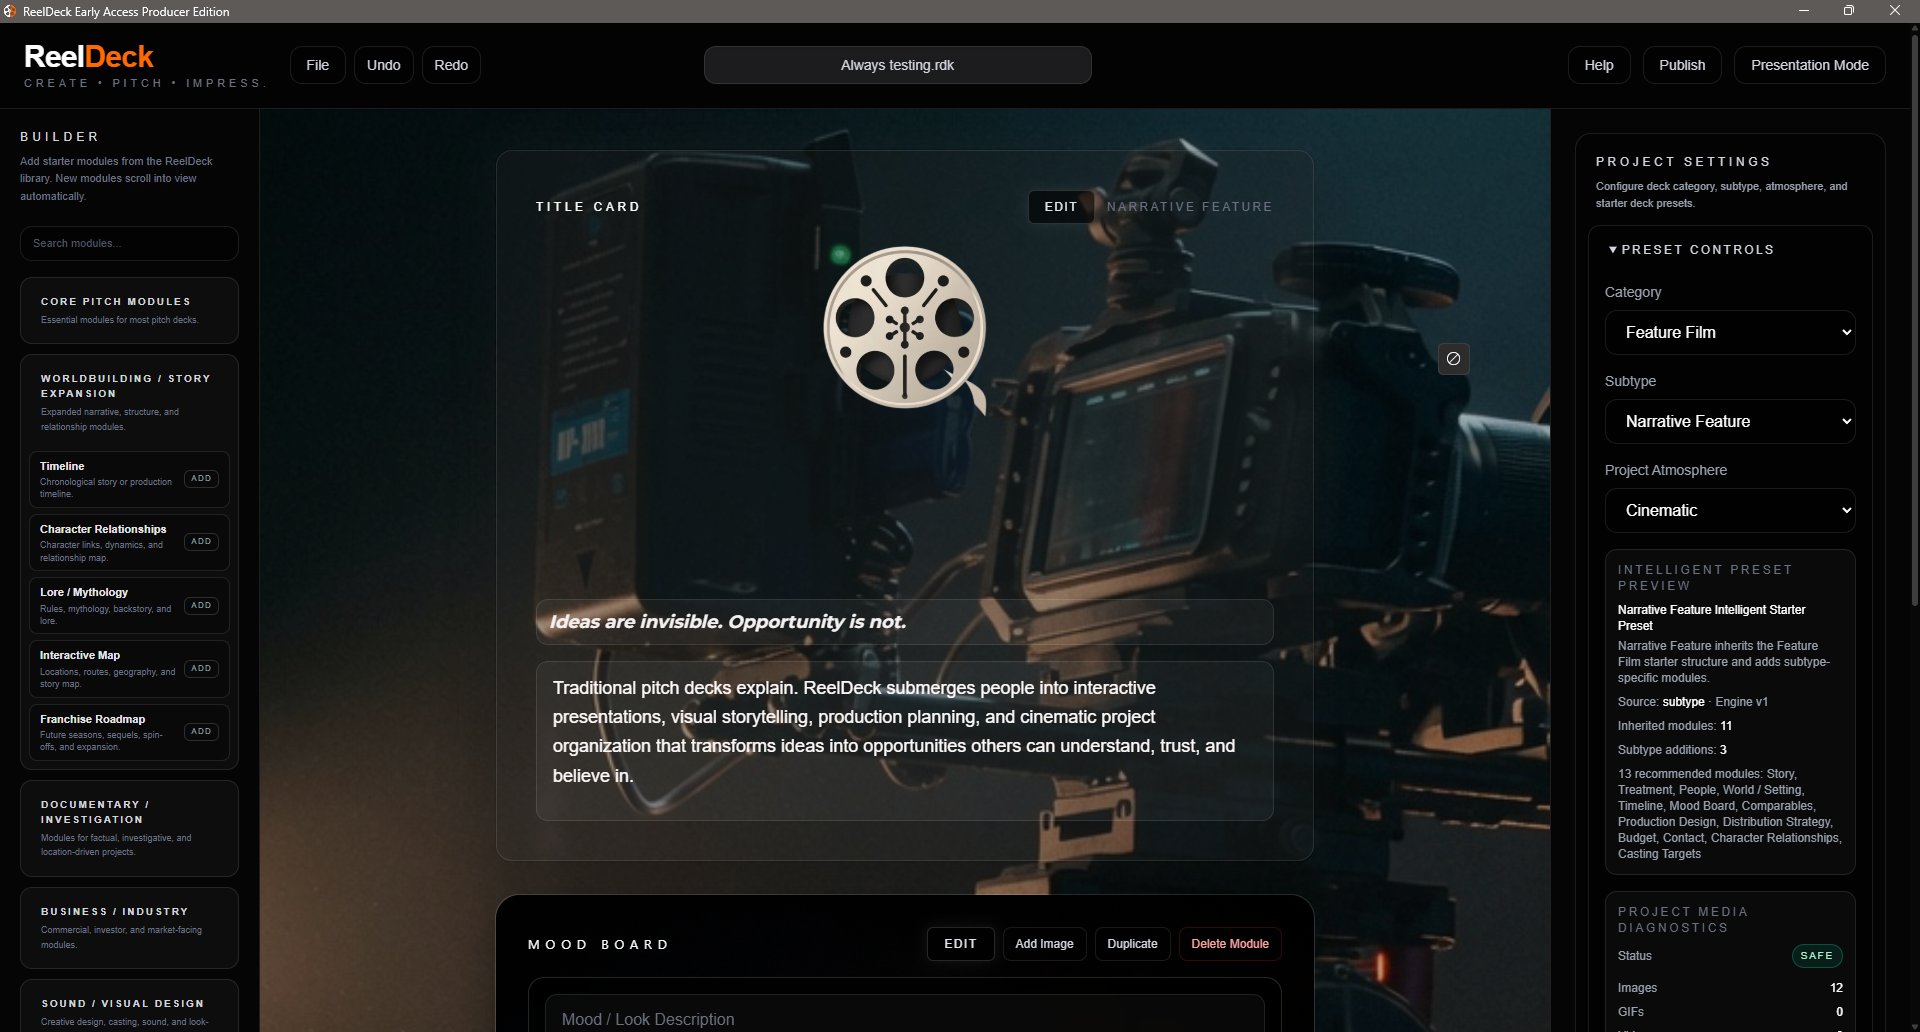Click the Images count value 12
The height and width of the screenshot is (1032, 1920).
(1836, 988)
